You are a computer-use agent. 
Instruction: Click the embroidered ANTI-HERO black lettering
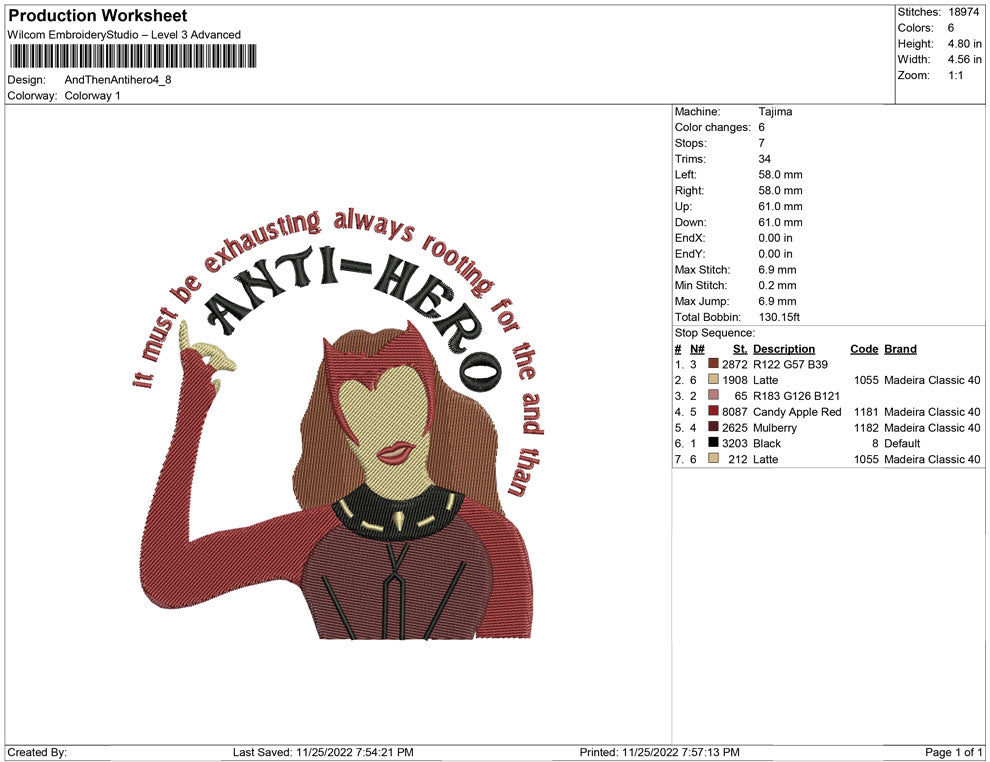tap(350, 300)
